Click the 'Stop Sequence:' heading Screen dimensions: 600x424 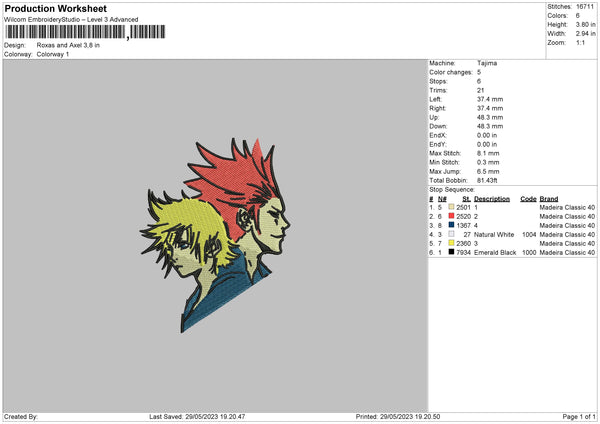tap(452, 190)
